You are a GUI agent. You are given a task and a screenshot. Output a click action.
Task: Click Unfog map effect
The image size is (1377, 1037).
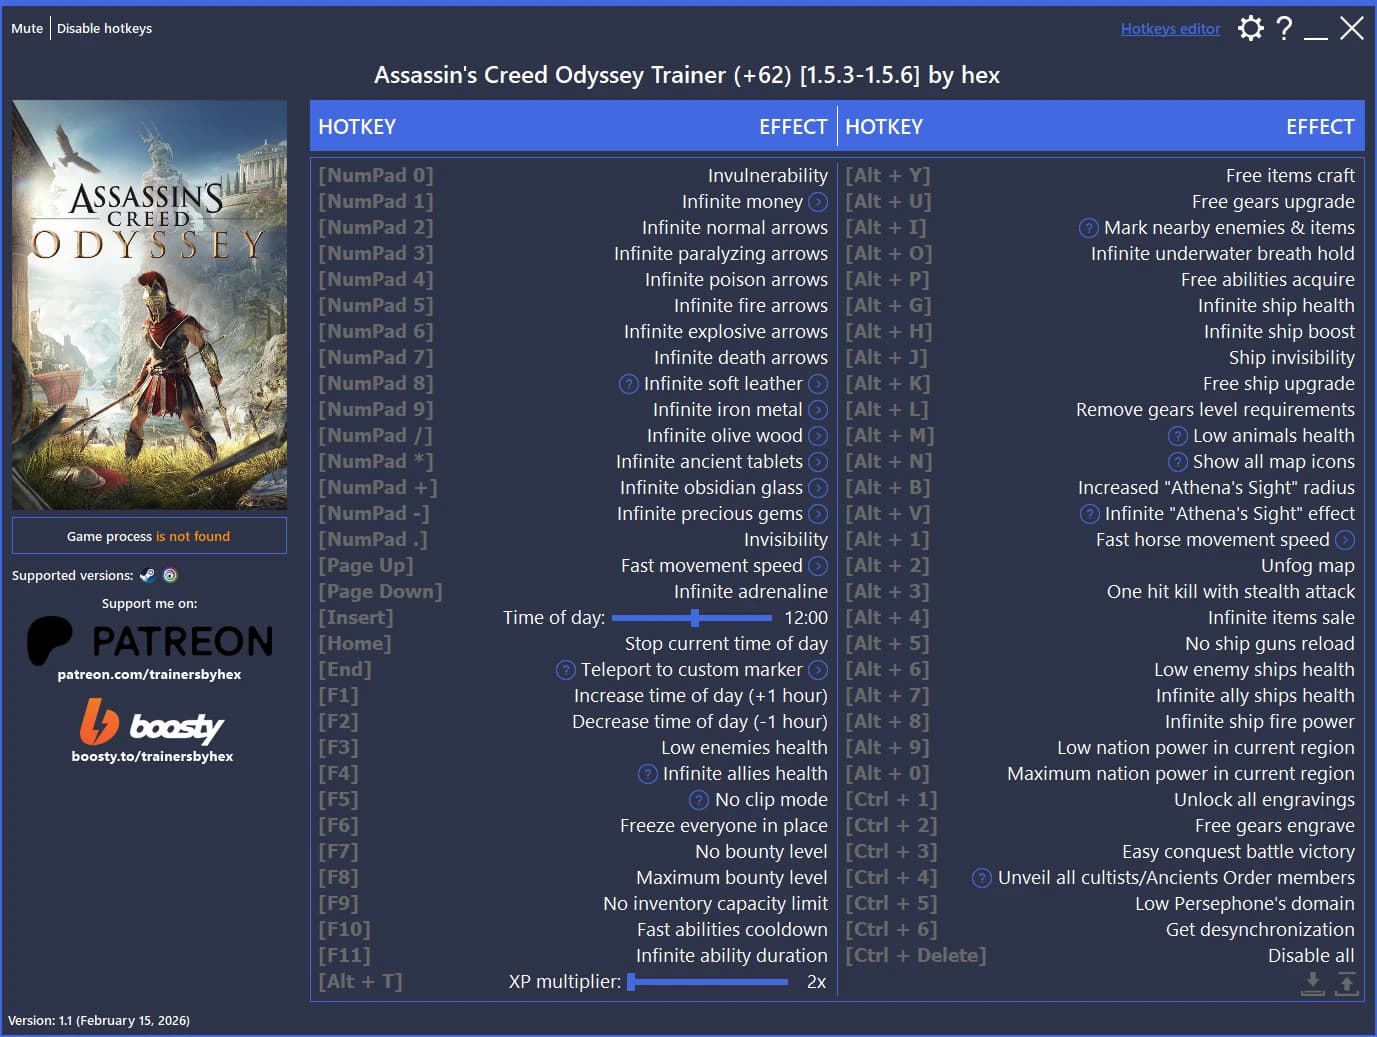point(1307,566)
